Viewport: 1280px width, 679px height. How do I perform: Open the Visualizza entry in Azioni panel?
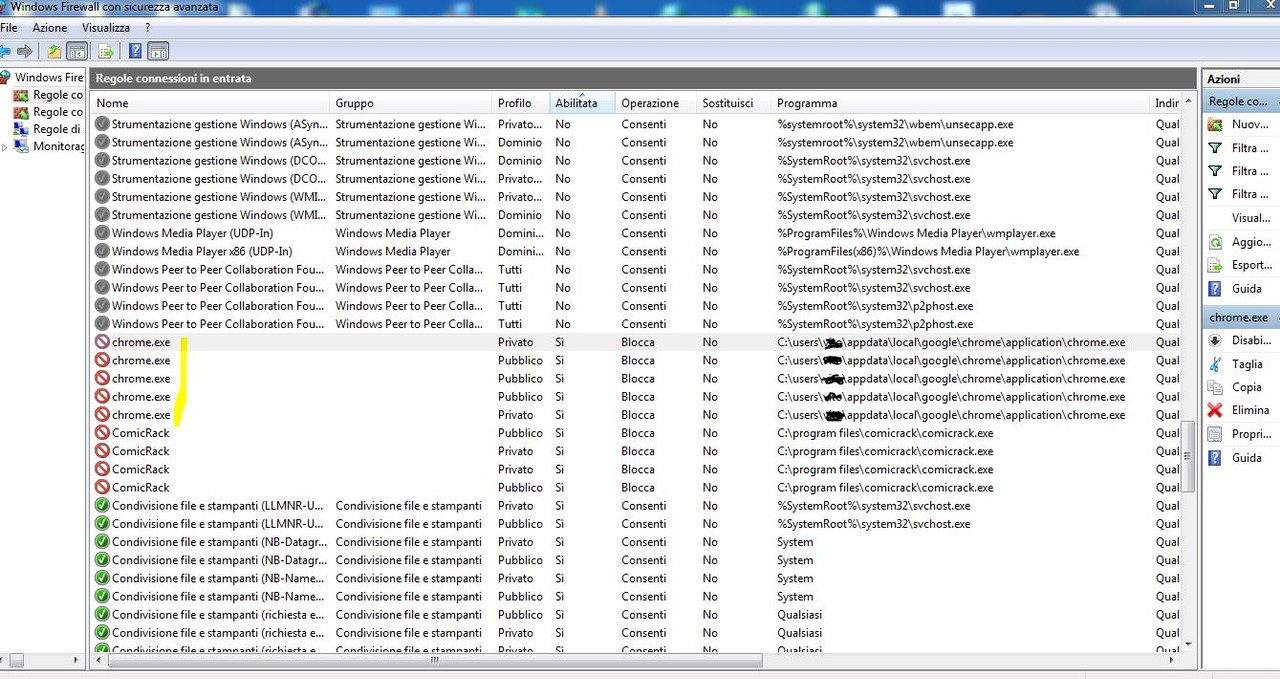click(1251, 218)
